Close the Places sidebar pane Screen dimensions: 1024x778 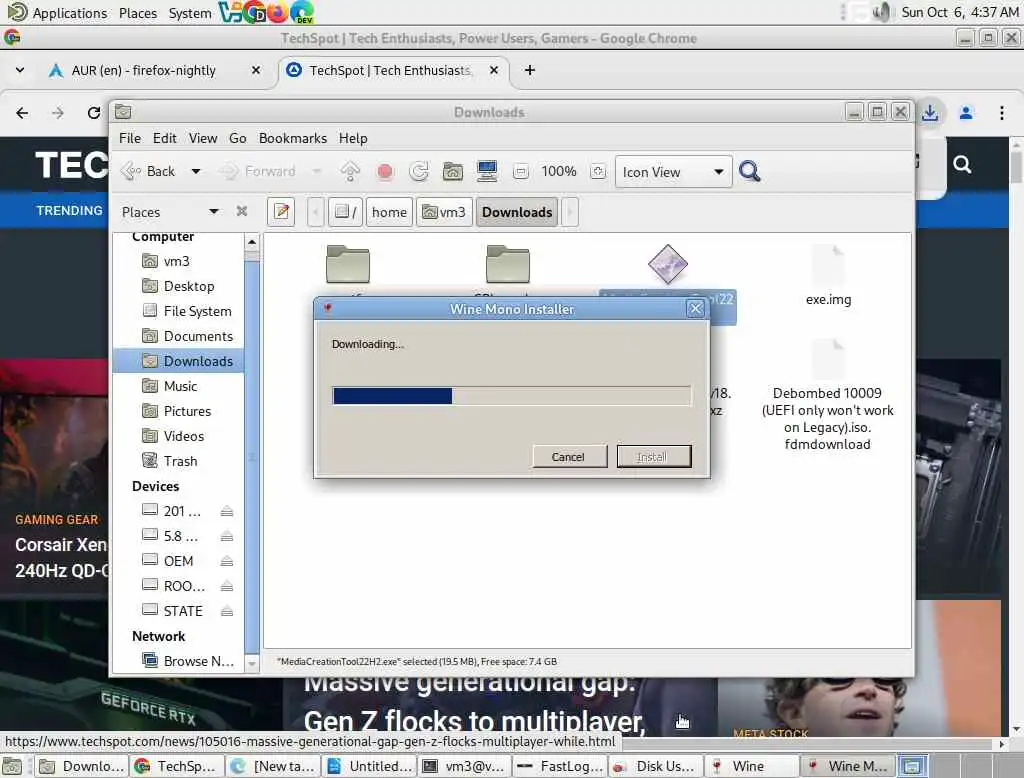tap(242, 211)
